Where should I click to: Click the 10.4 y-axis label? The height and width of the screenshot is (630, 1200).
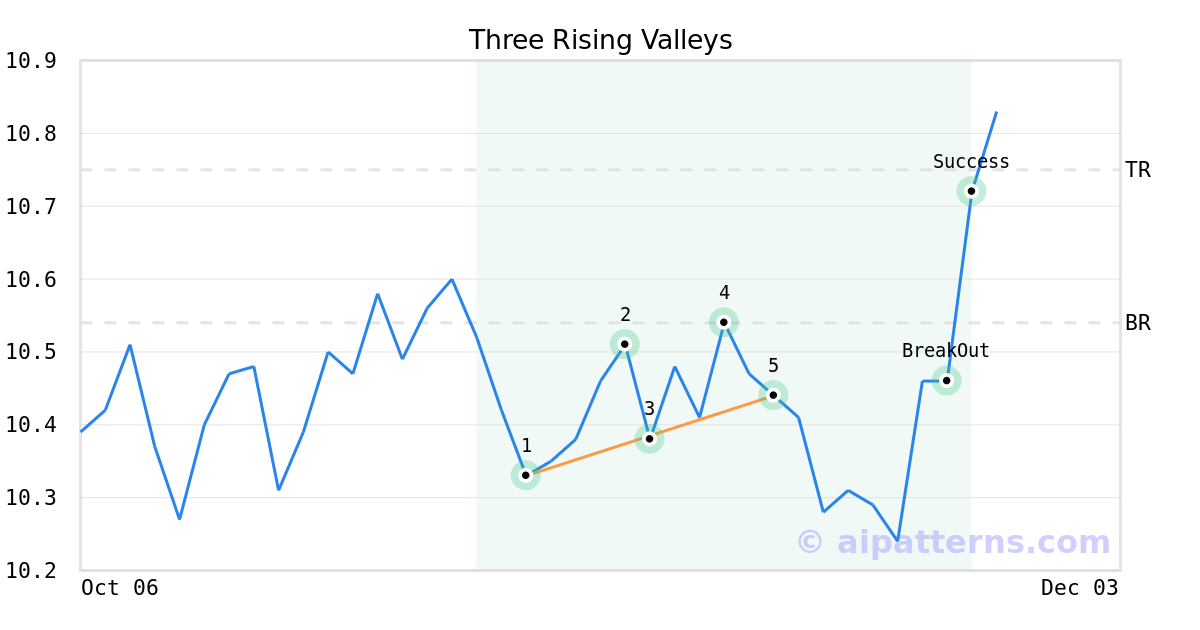[31, 425]
